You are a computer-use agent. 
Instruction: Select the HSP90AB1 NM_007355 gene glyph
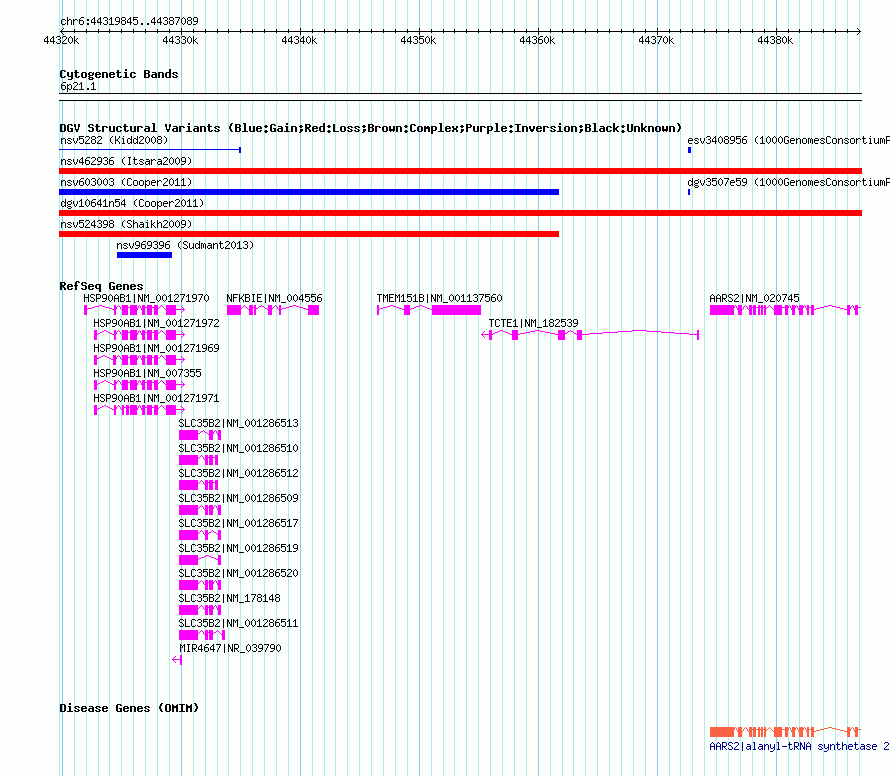[x=140, y=385]
